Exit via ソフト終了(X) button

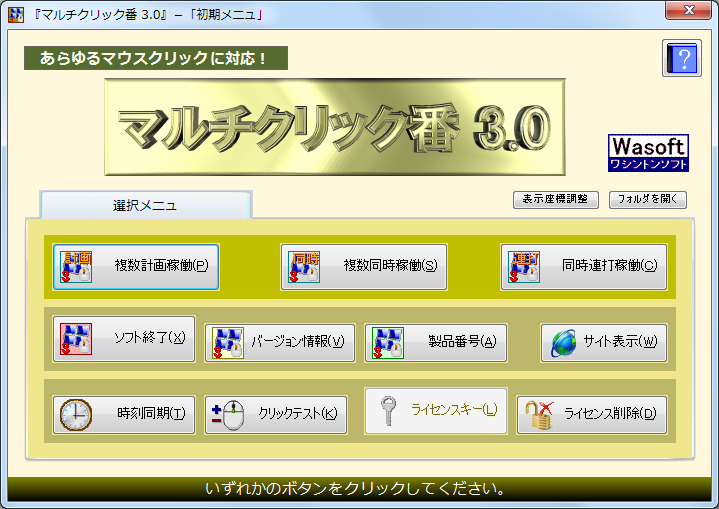[124, 339]
